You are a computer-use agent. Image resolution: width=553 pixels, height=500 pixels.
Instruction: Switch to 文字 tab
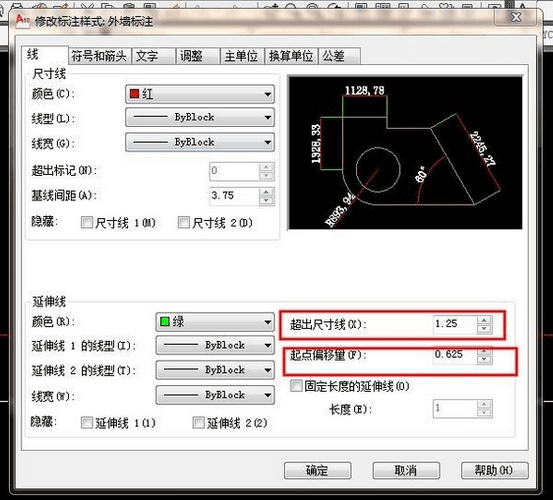153,56
